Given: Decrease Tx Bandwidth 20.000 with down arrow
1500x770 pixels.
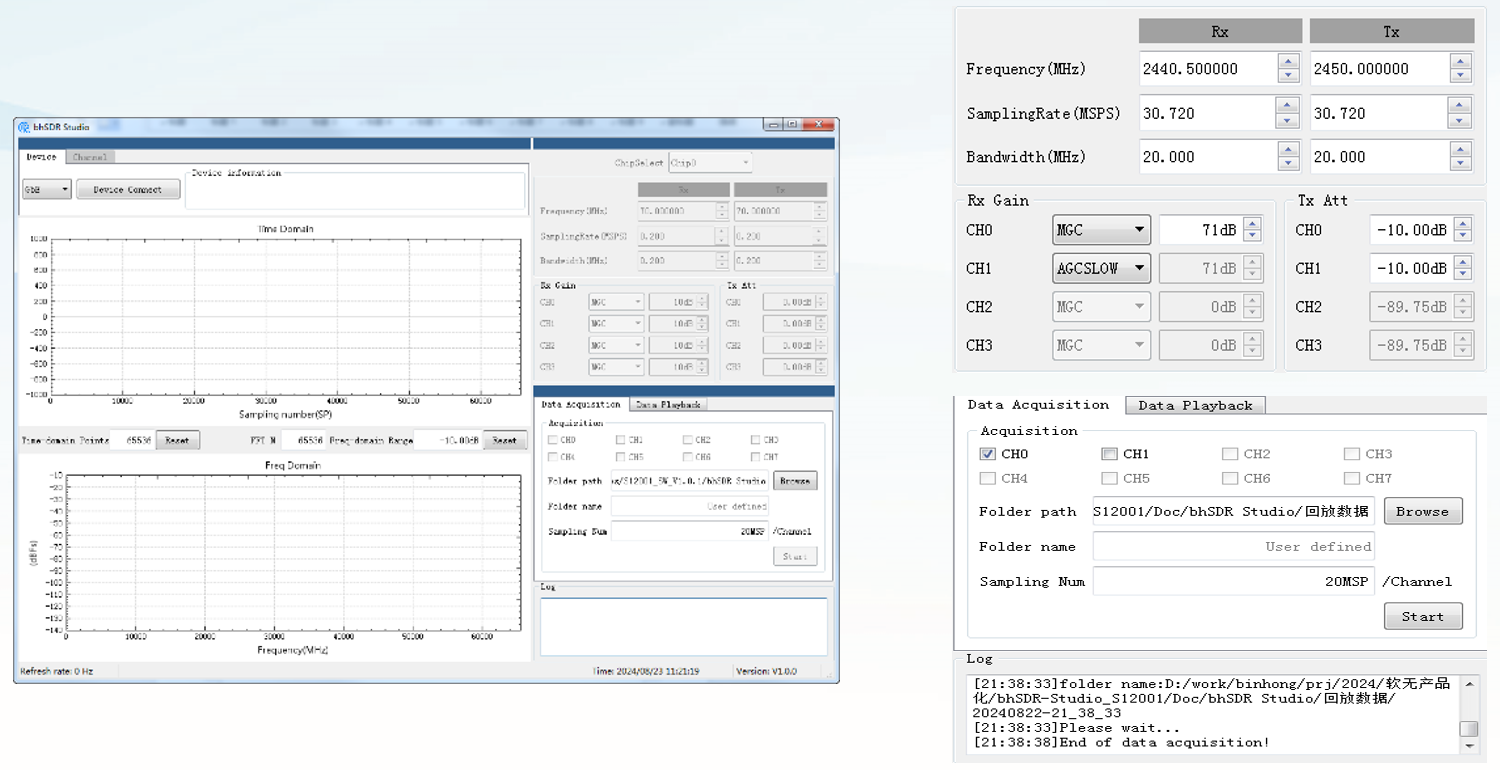Looking at the screenshot, I should 1461,164.
